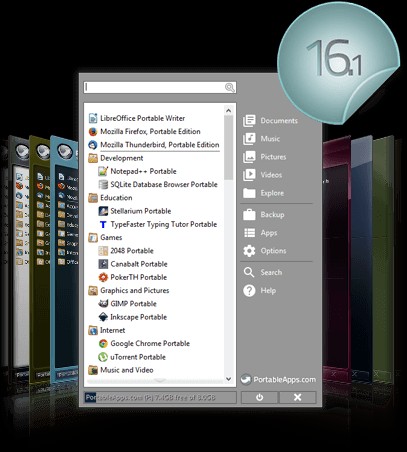Click the app list scrollbar thumb

tap(229, 148)
